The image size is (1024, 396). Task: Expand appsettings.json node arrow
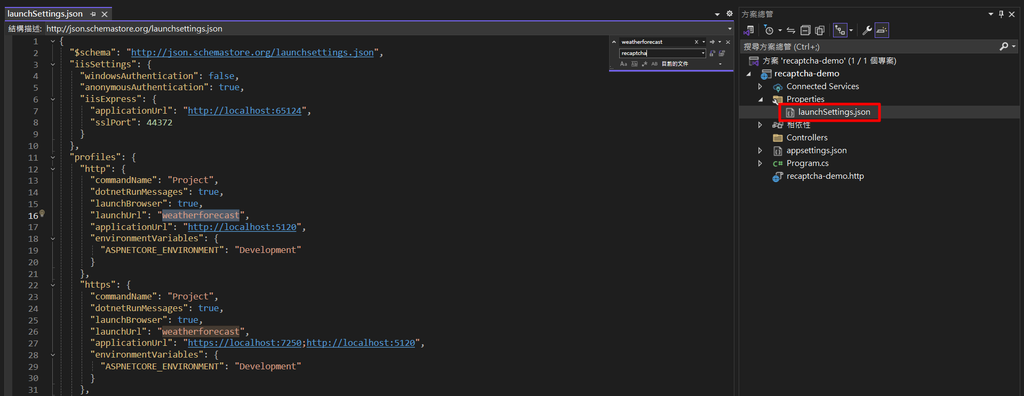point(760,150)
